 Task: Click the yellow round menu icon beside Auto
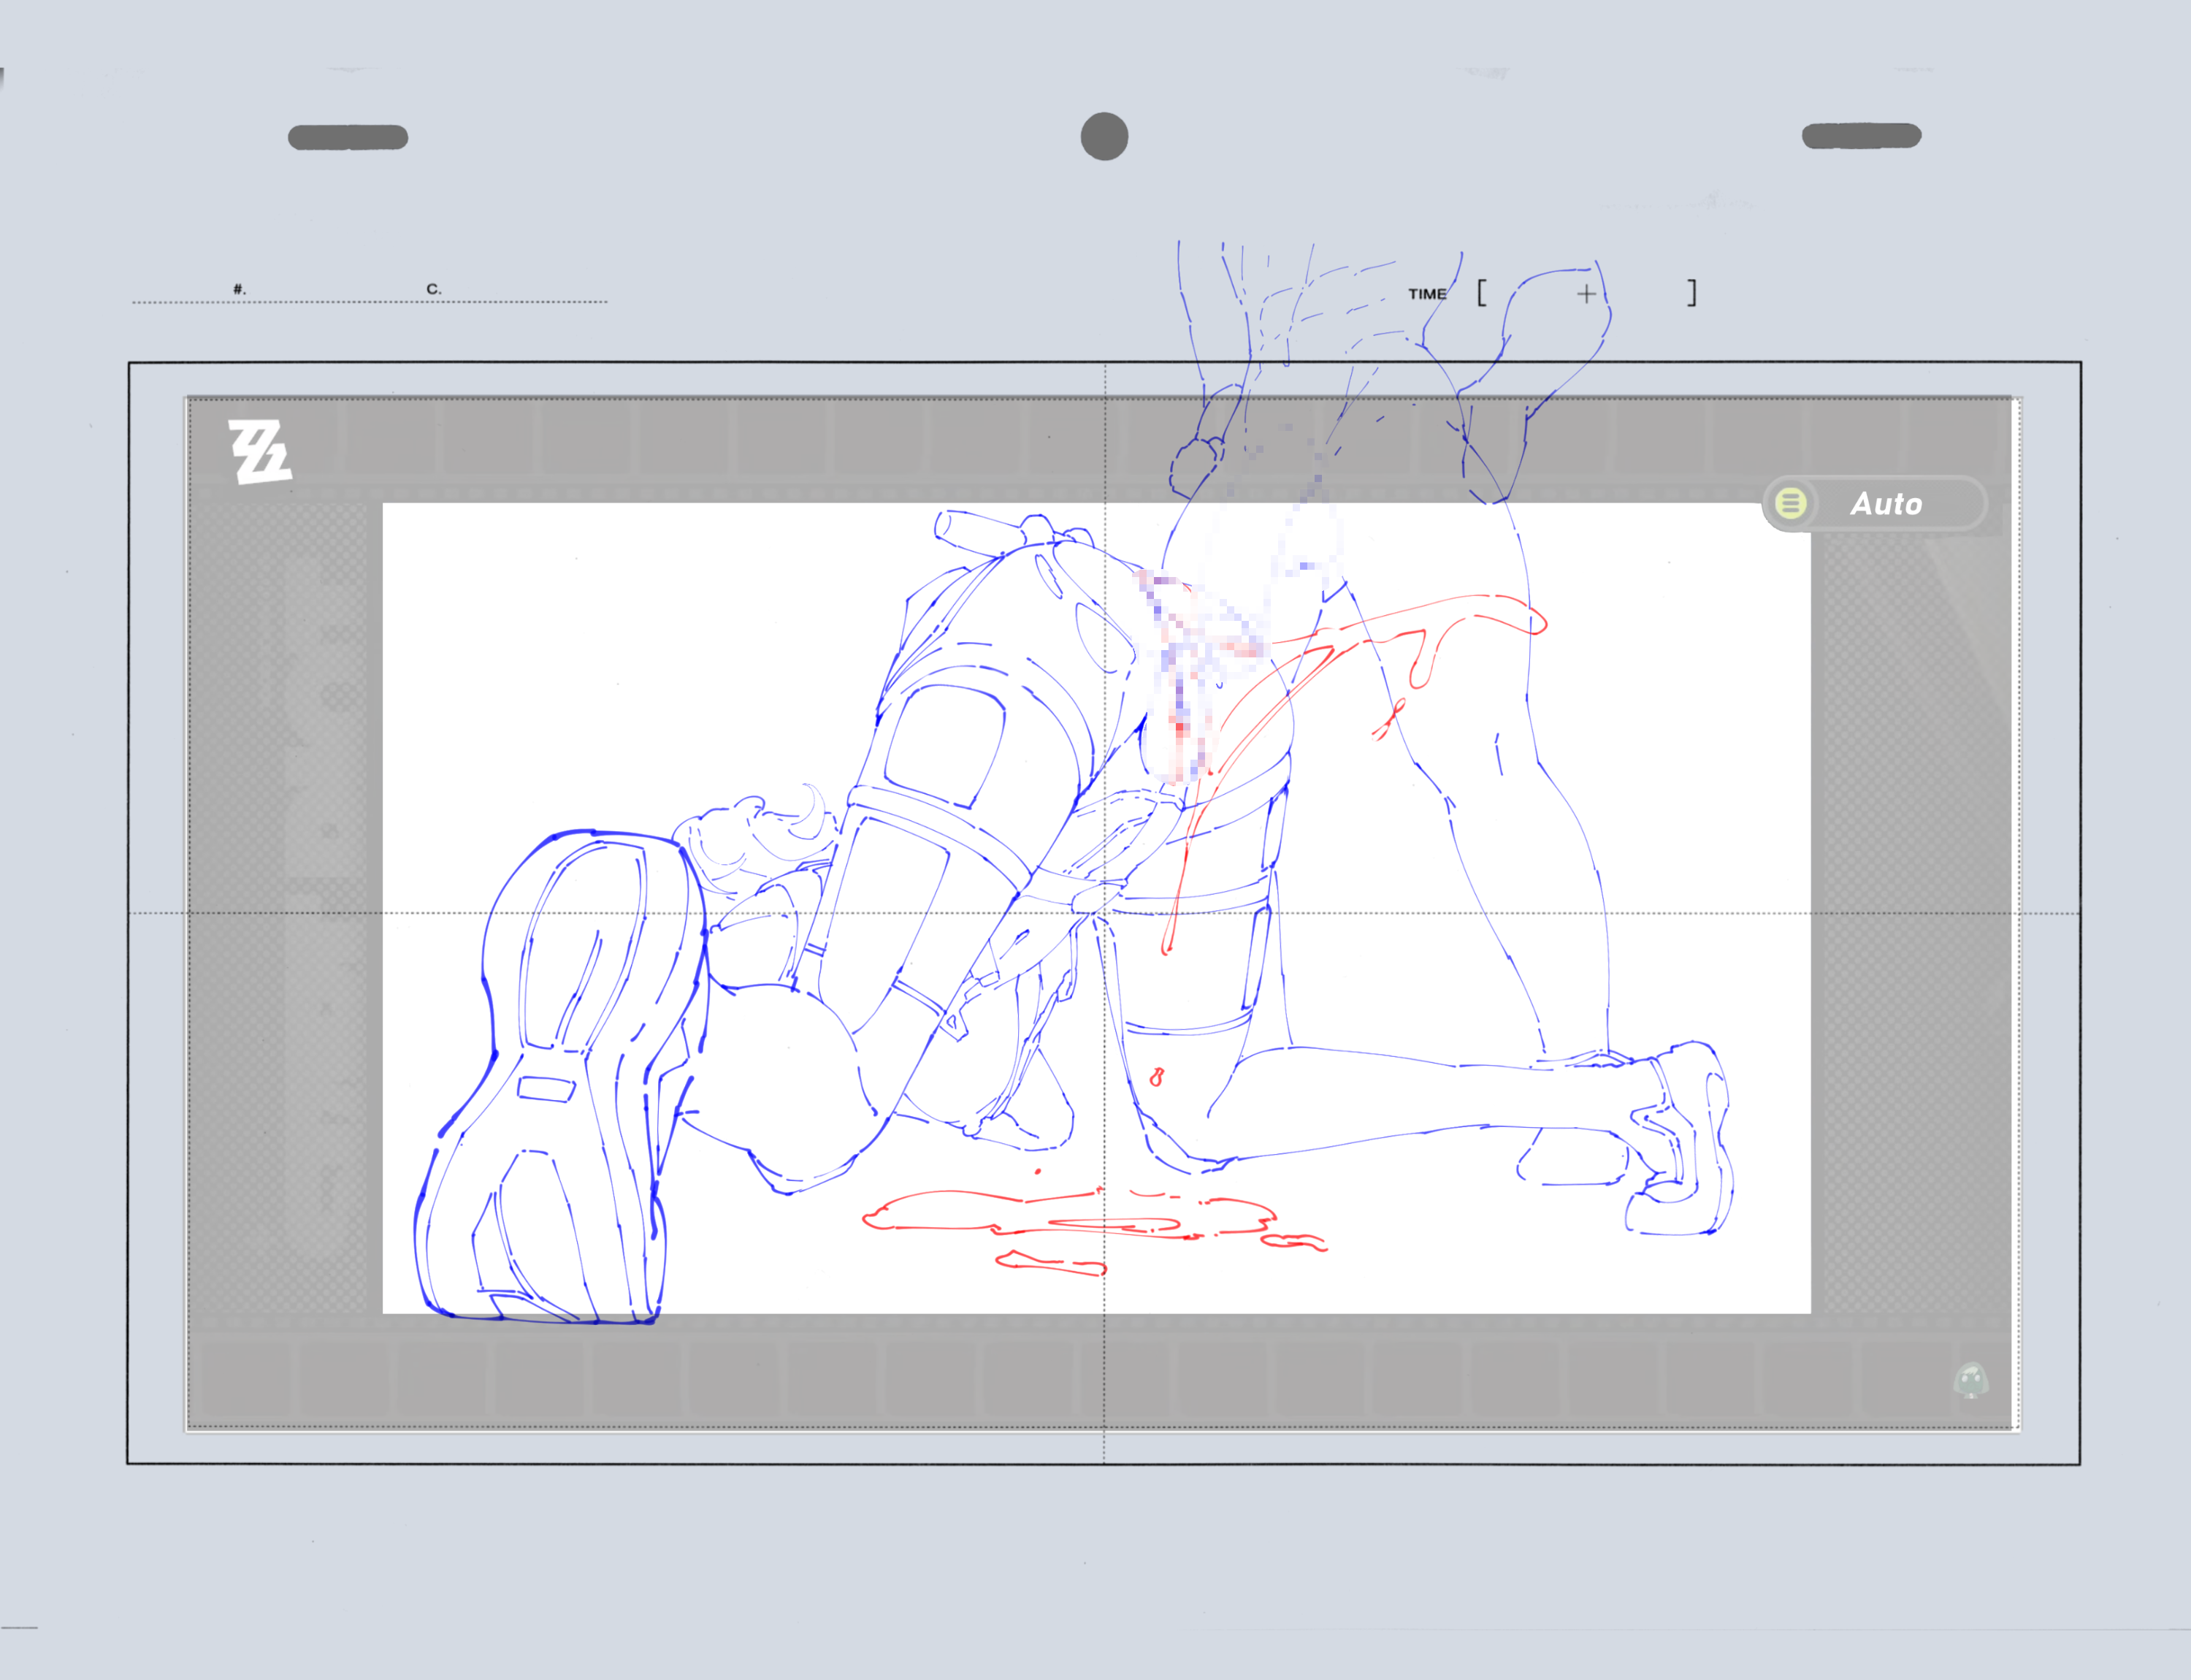pyautogui.click(x=1790, y=503)
